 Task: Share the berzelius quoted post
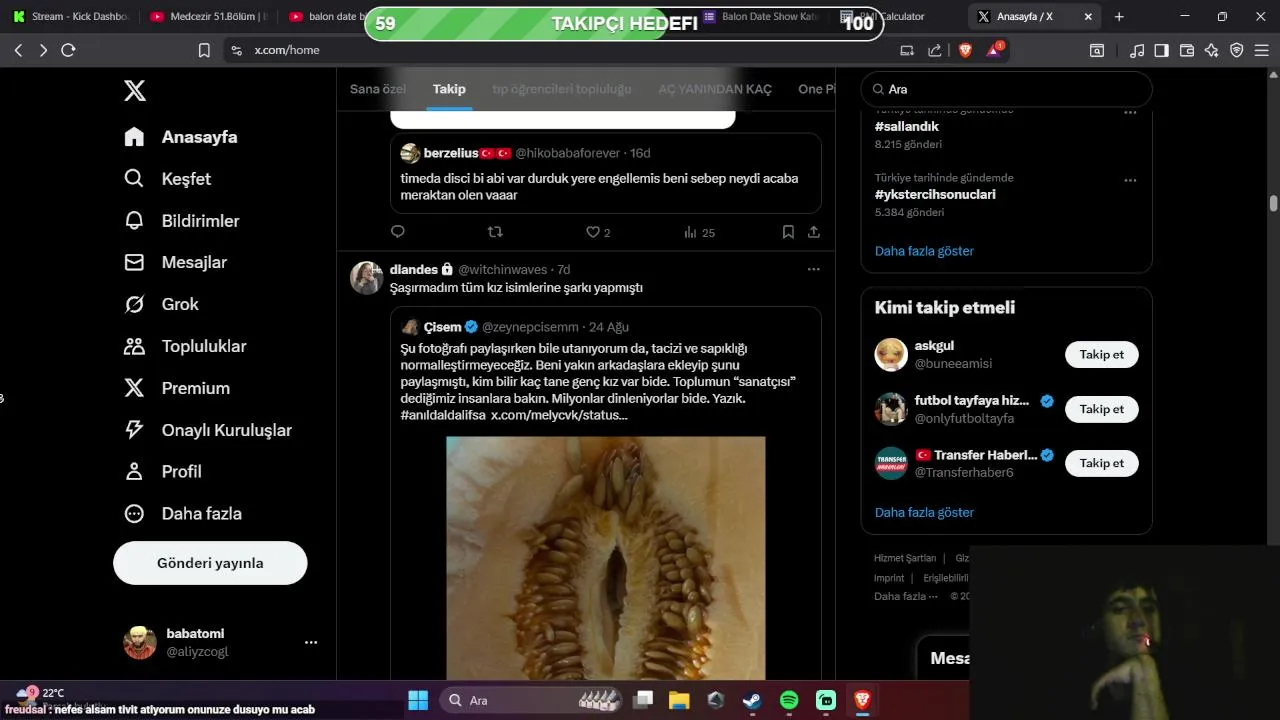click(x=814, y=232)
